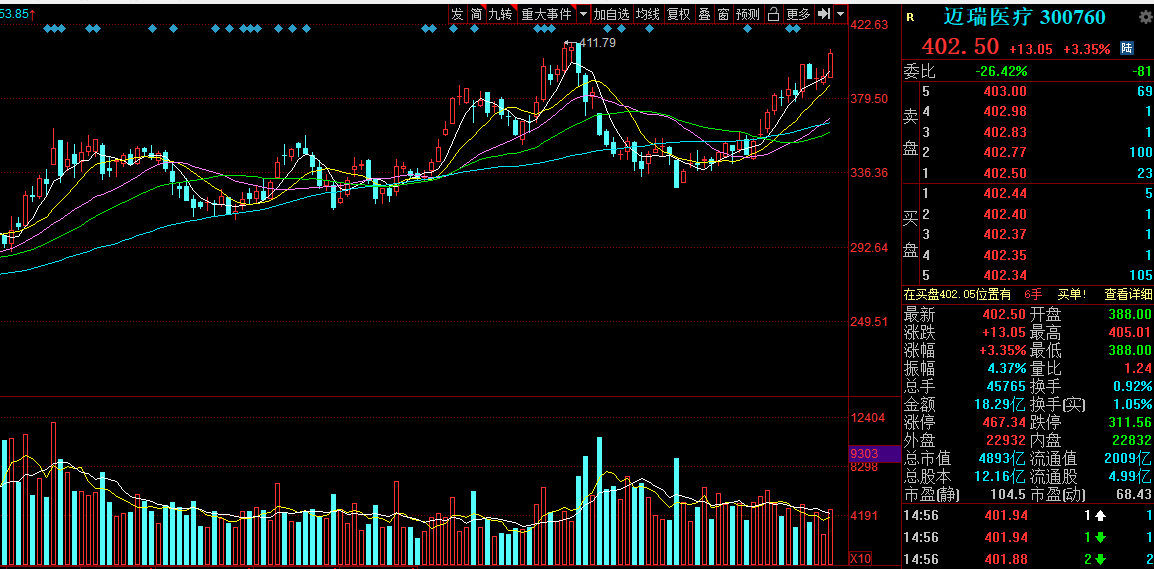The width and height of the screenshot is (1154, 569).
Task: Click the 市盈(动) value 68.43
Action: pos(1134,494)
